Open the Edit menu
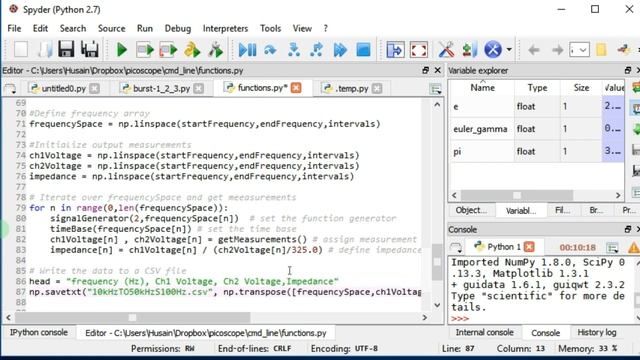 pos(40,28)
